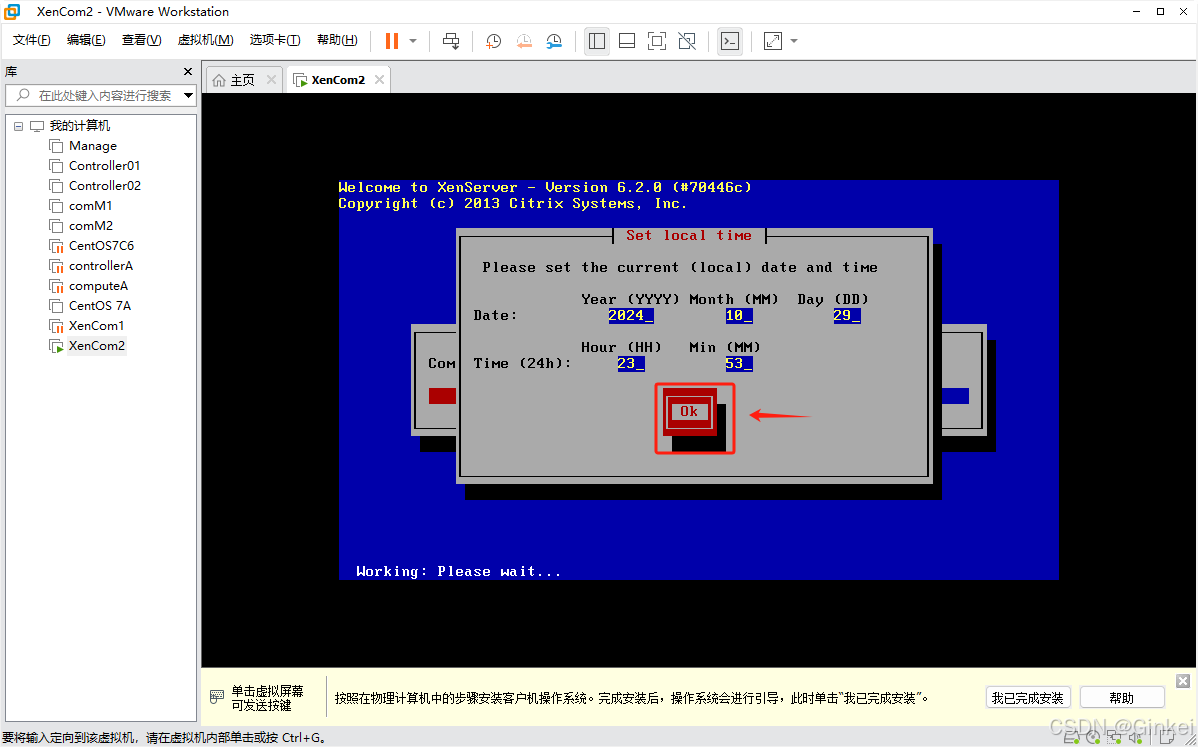
Task: Open the 编辑(E) menu
Action: pos(86,40)
